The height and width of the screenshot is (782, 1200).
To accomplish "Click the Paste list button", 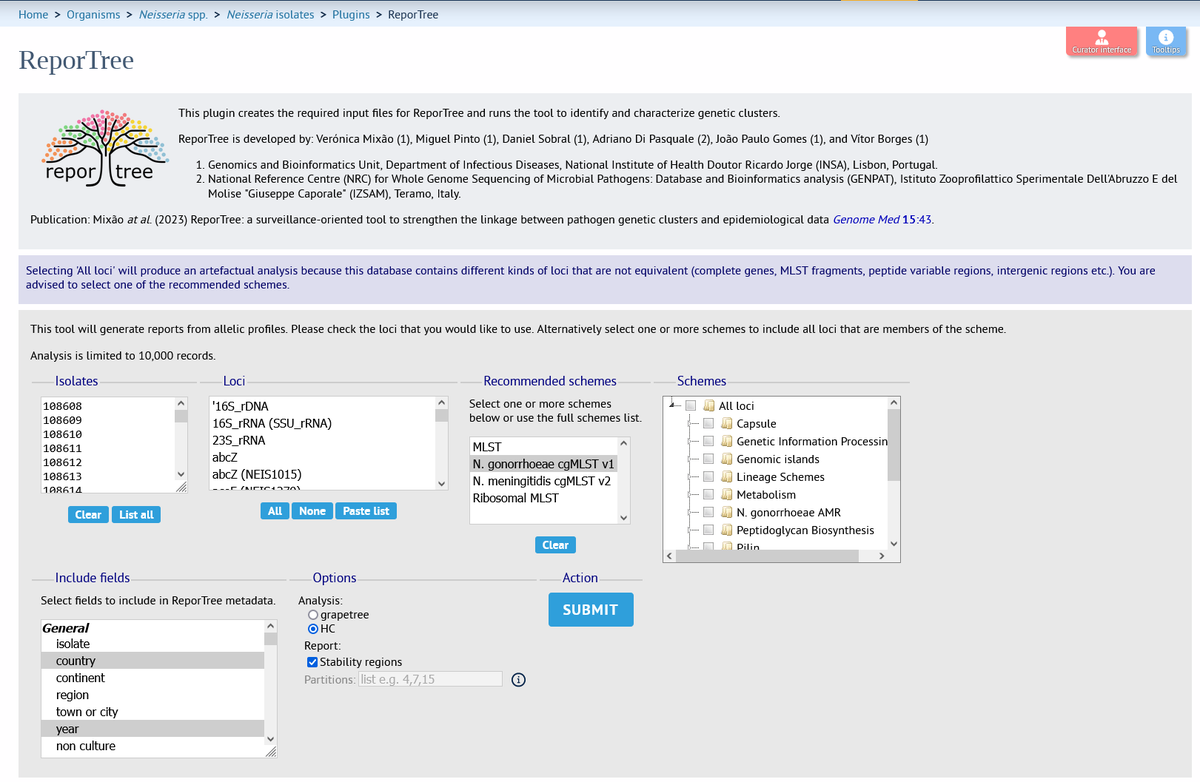I will (366, 511).
